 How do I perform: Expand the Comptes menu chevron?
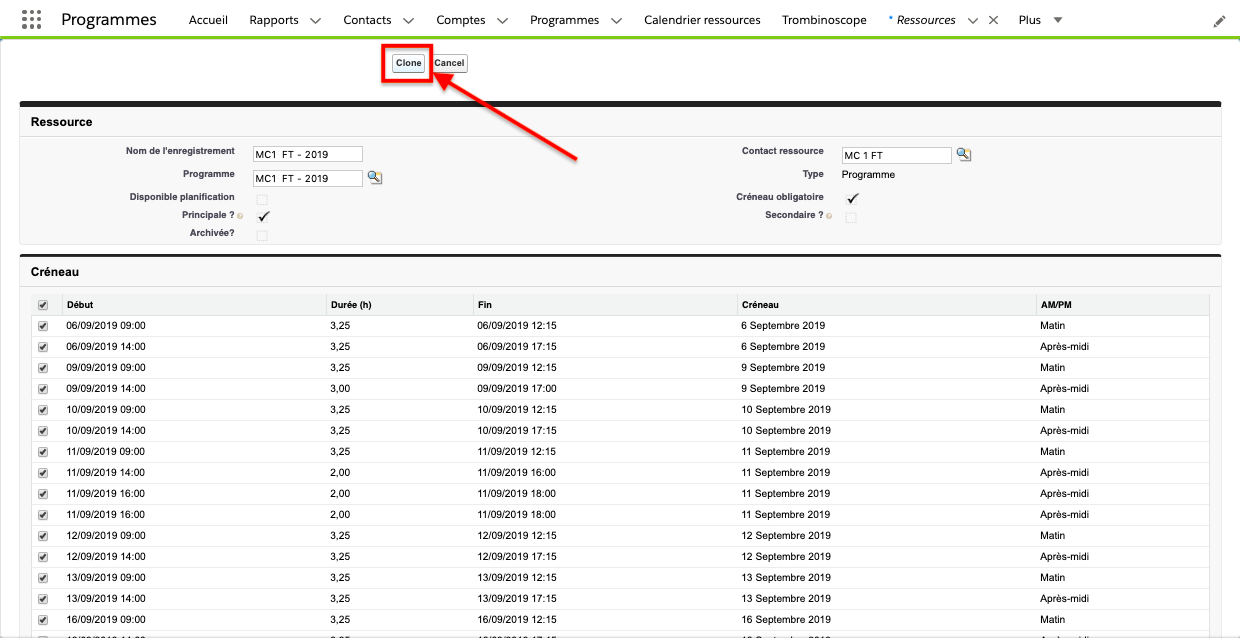click(x=502, y=21)
